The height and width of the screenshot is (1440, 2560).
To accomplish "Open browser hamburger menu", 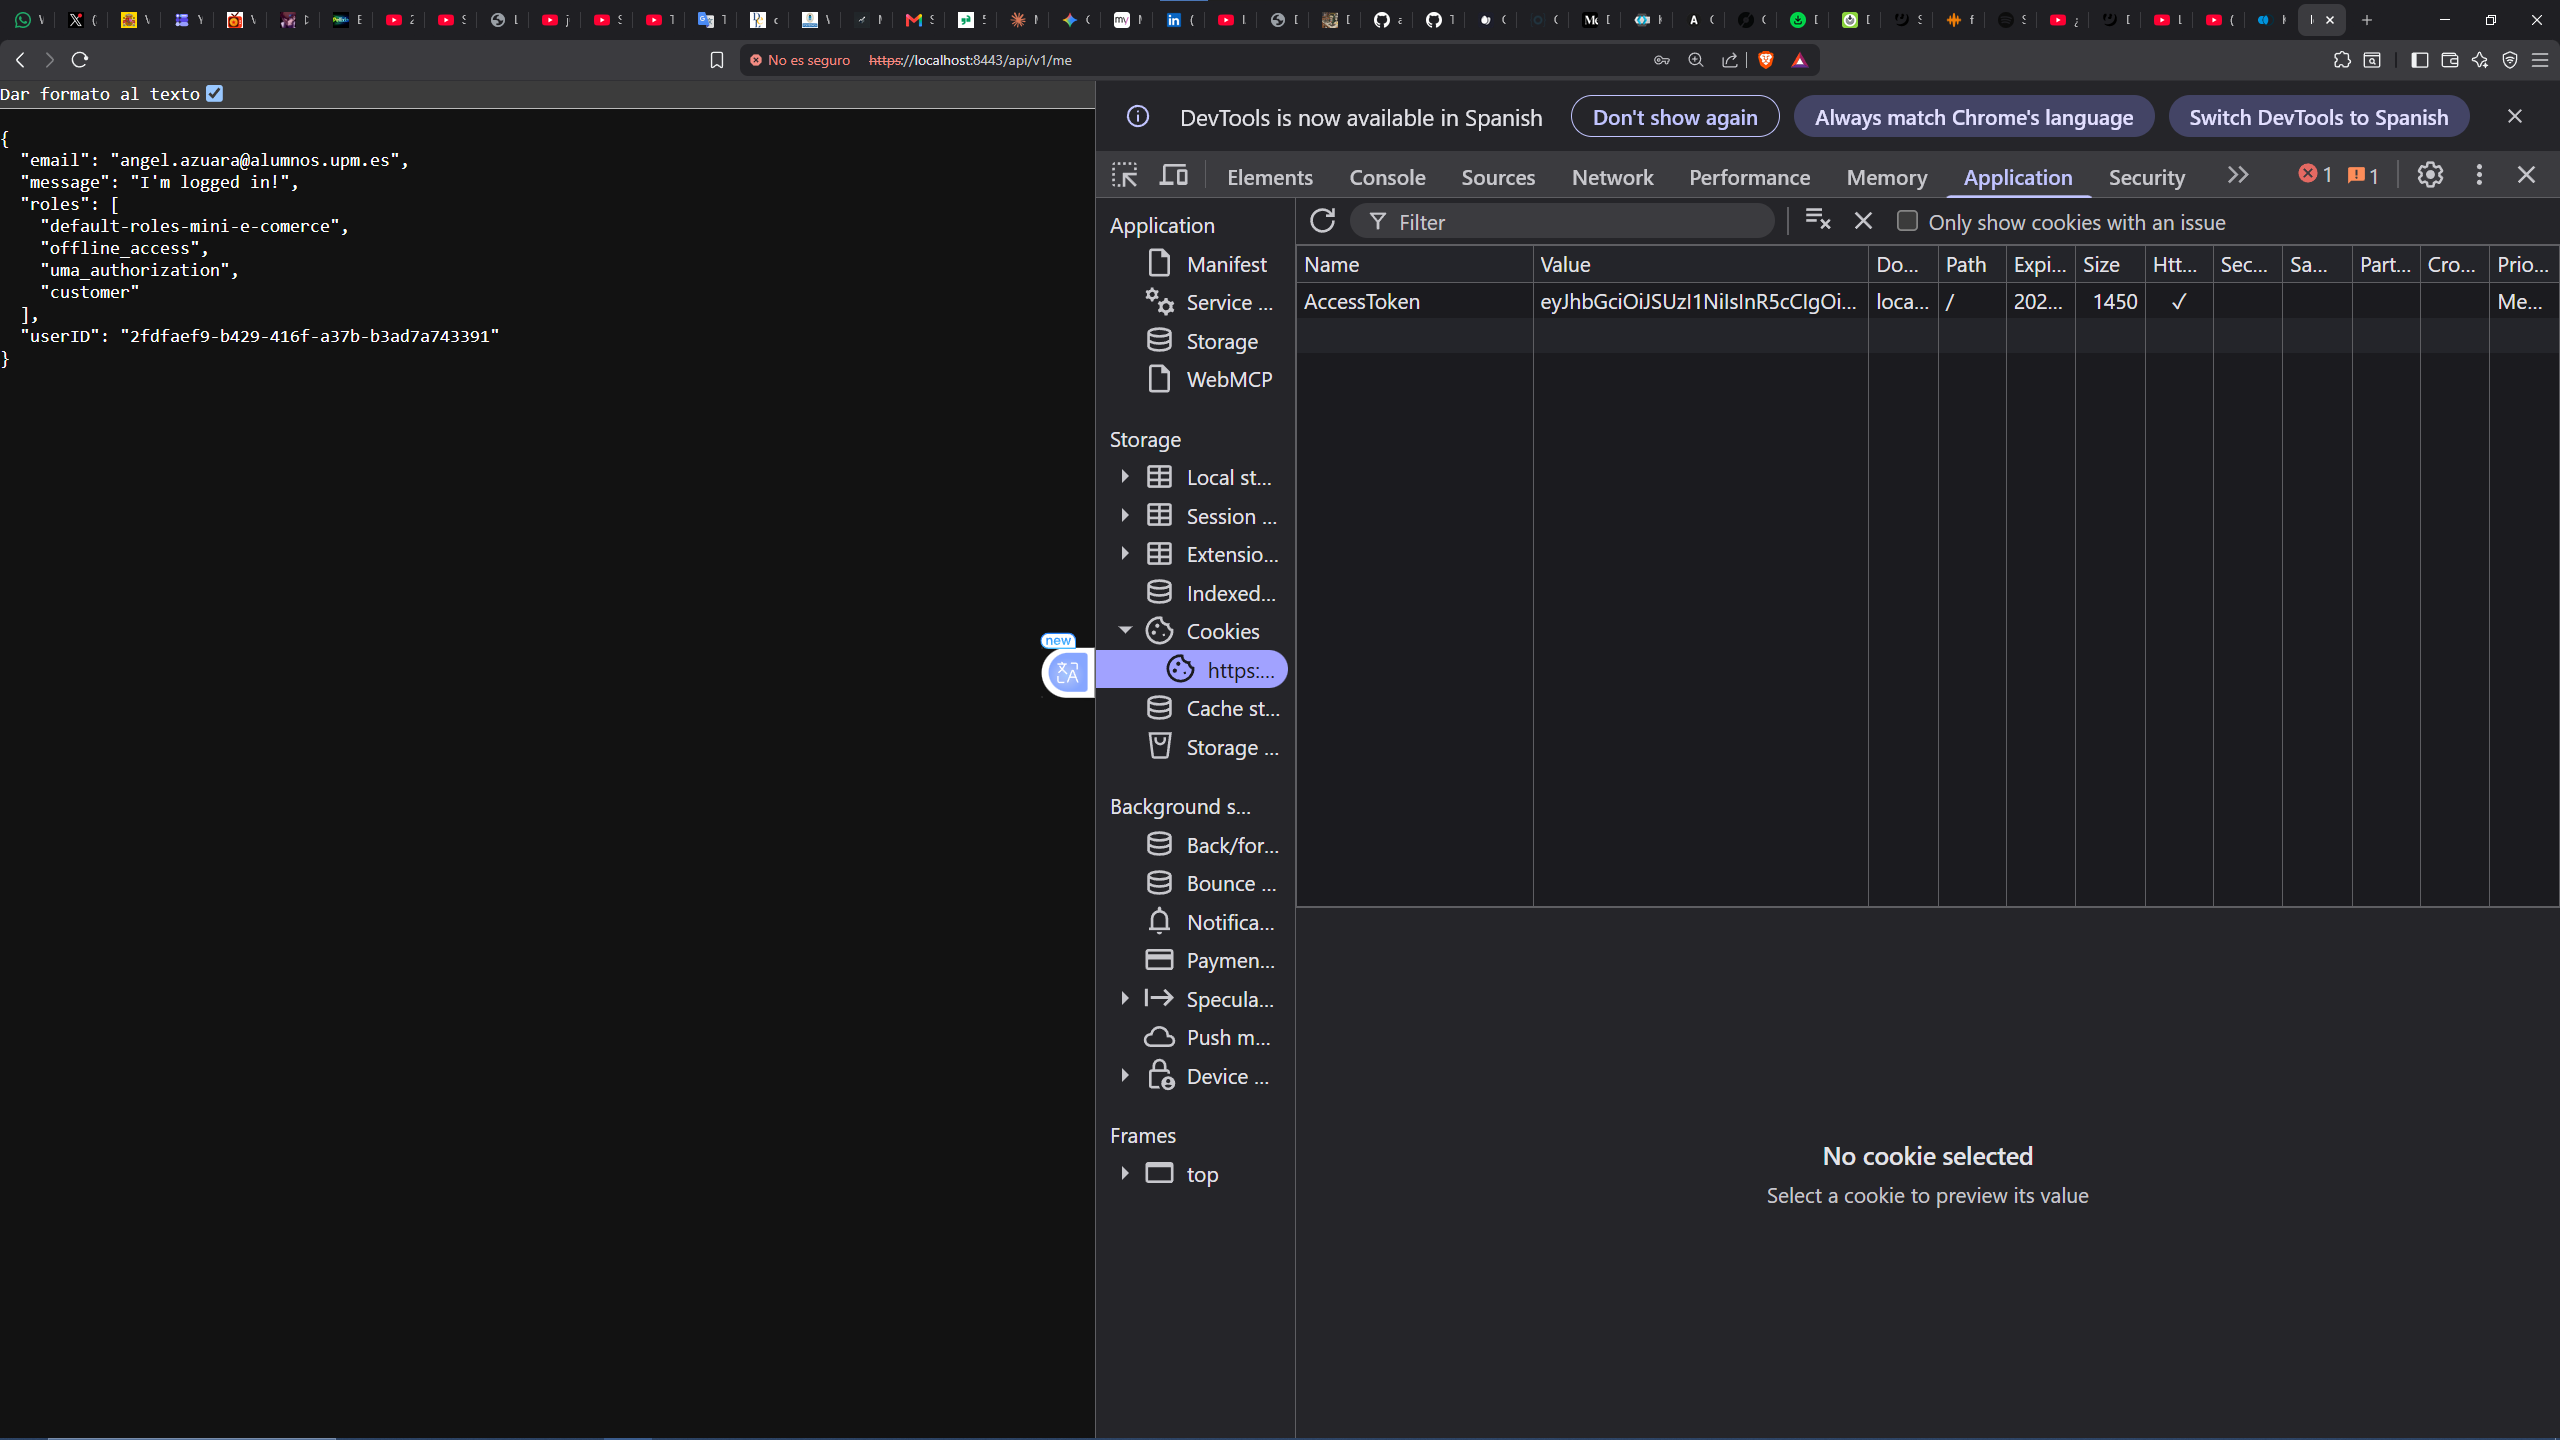I will tap(2540, 60).
